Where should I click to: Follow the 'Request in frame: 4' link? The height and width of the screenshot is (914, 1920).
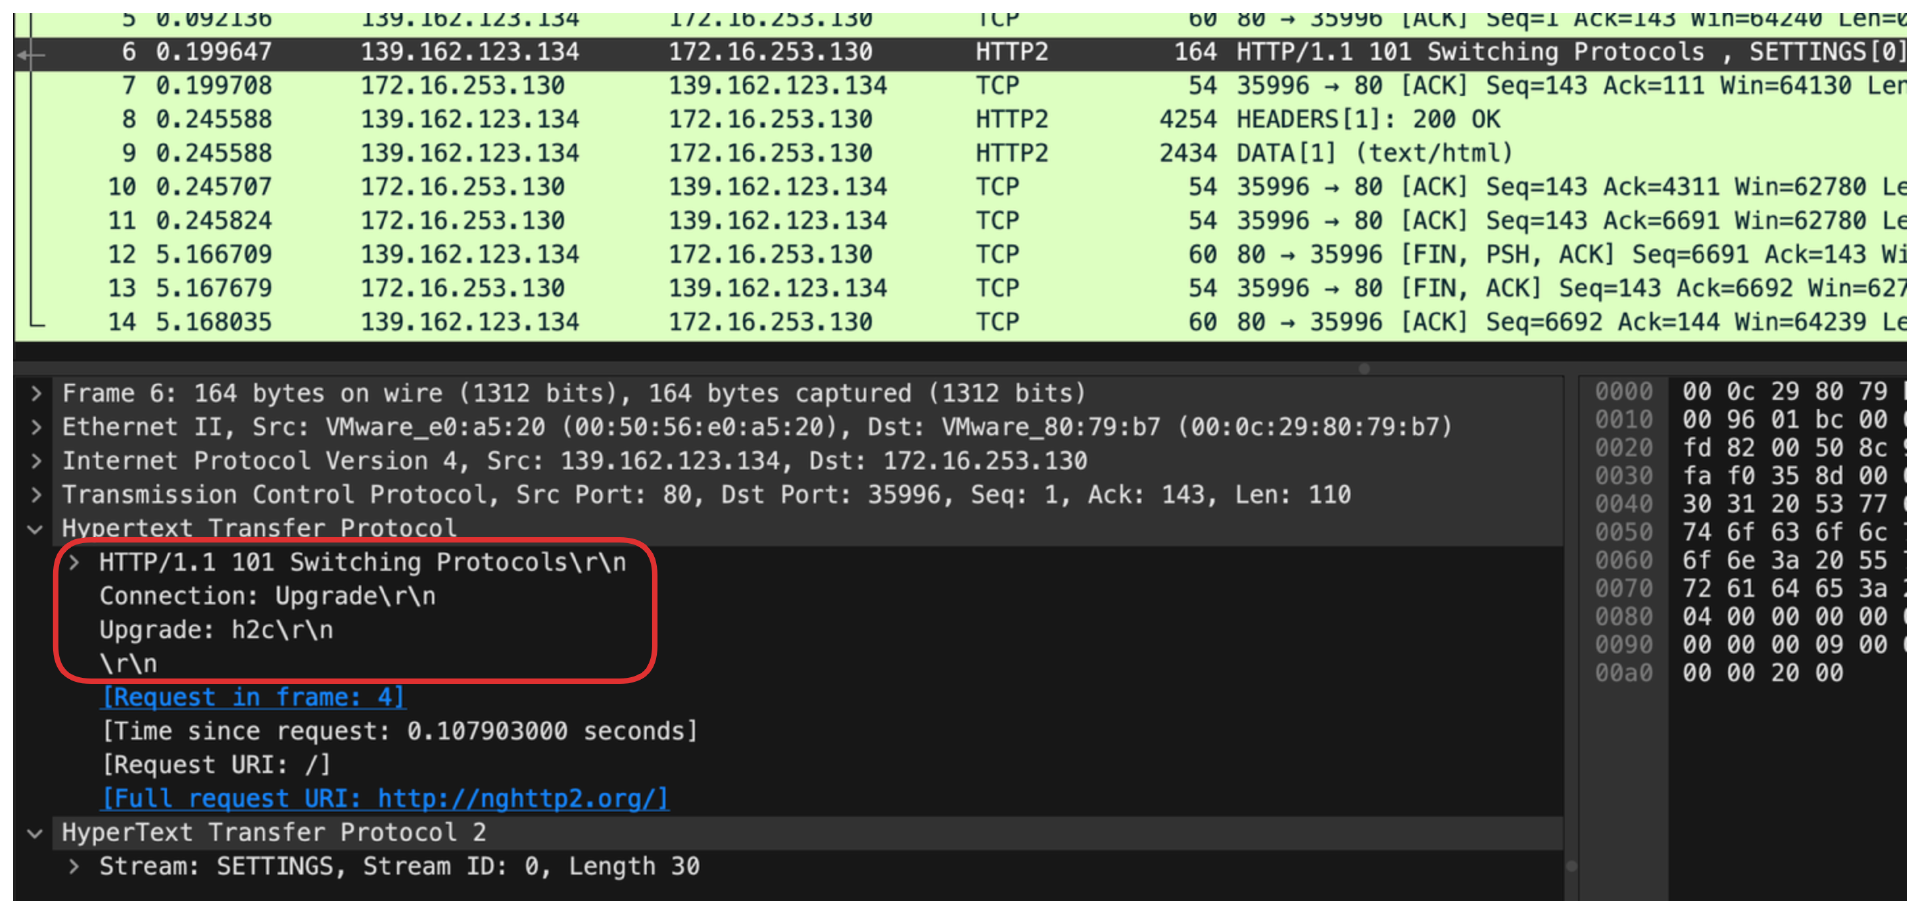(x=254, y=697)
